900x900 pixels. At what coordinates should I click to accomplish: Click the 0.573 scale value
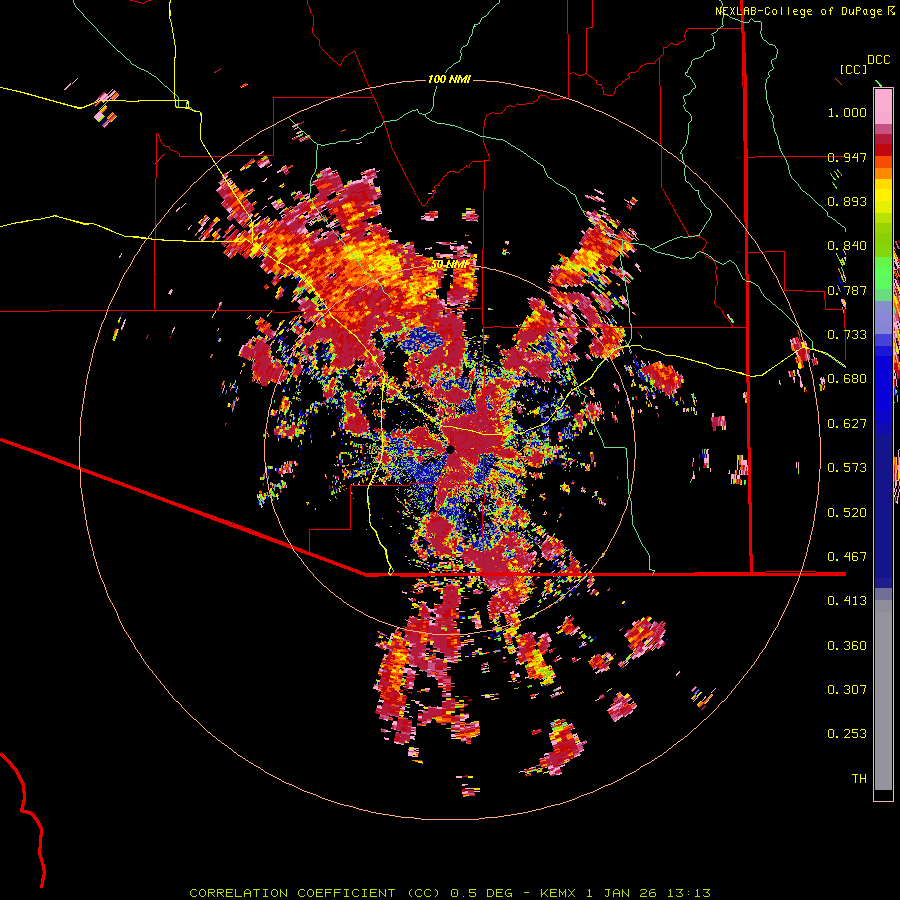click(x=847, y=468)
